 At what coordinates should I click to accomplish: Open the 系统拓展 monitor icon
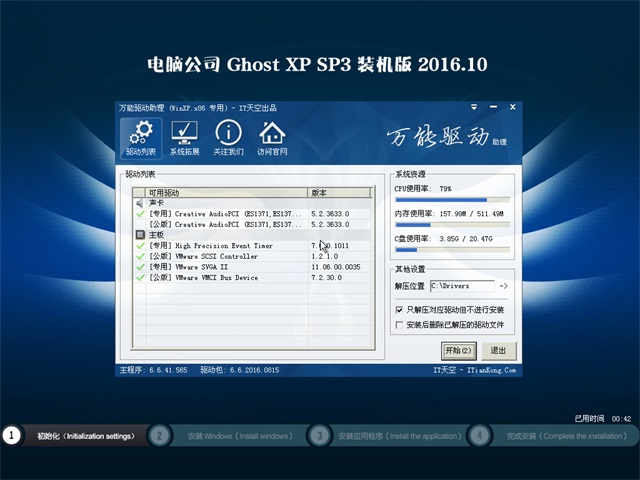pos(184,138)
